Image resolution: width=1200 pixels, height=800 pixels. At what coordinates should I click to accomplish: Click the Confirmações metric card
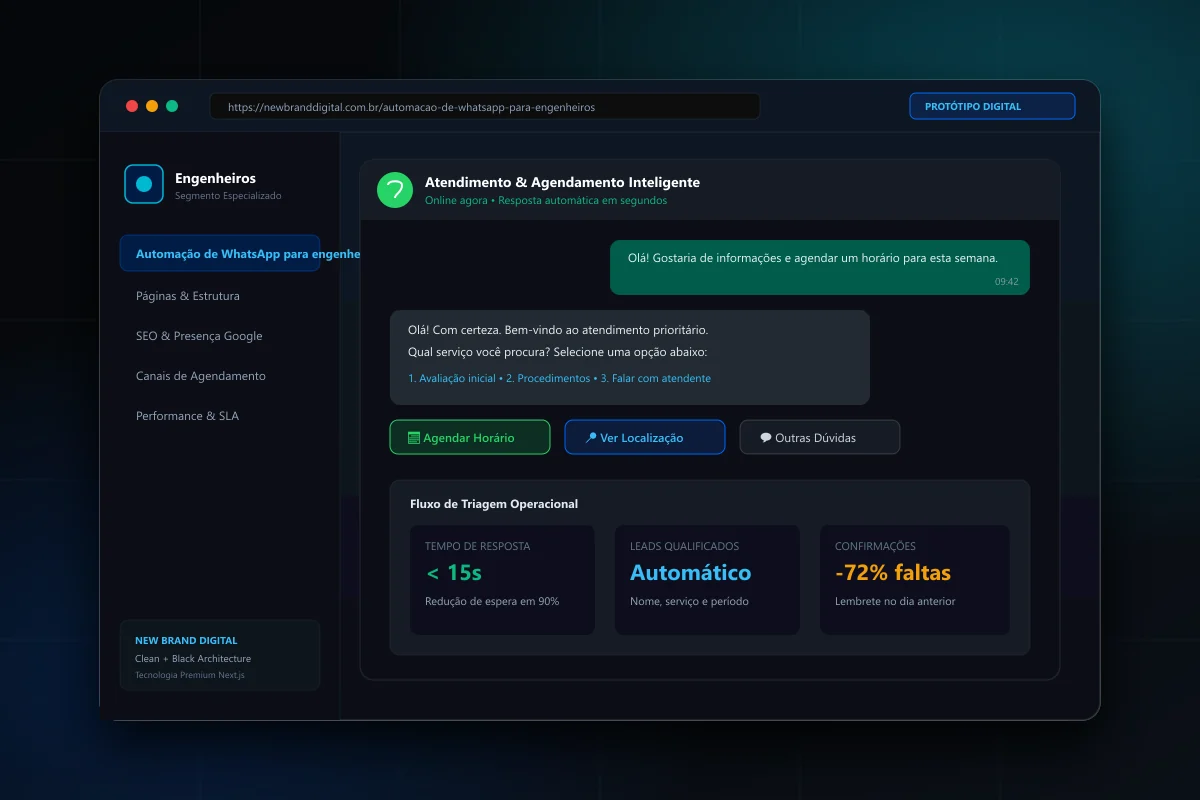point(915,580)
